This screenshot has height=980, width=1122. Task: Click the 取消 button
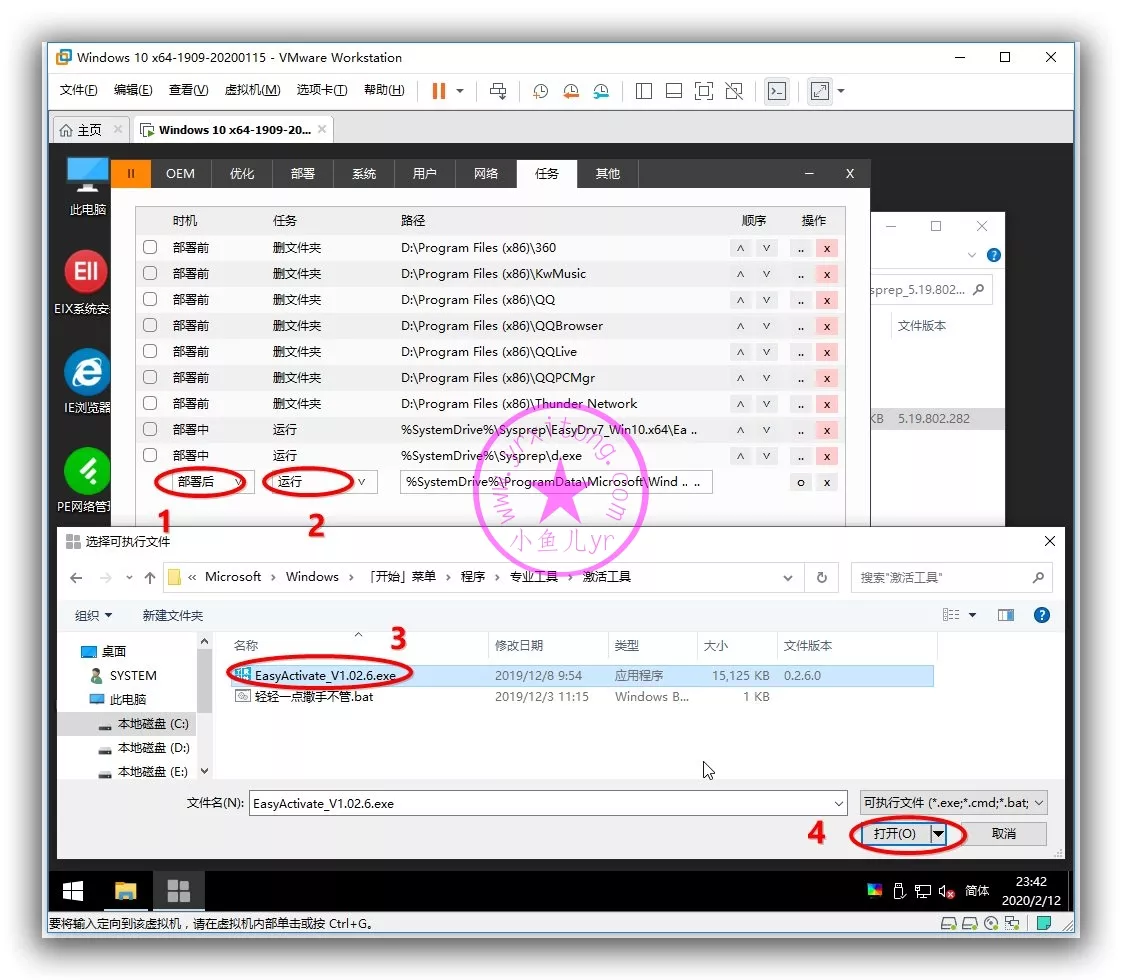pyautogui.click(x=1003, y=834)
